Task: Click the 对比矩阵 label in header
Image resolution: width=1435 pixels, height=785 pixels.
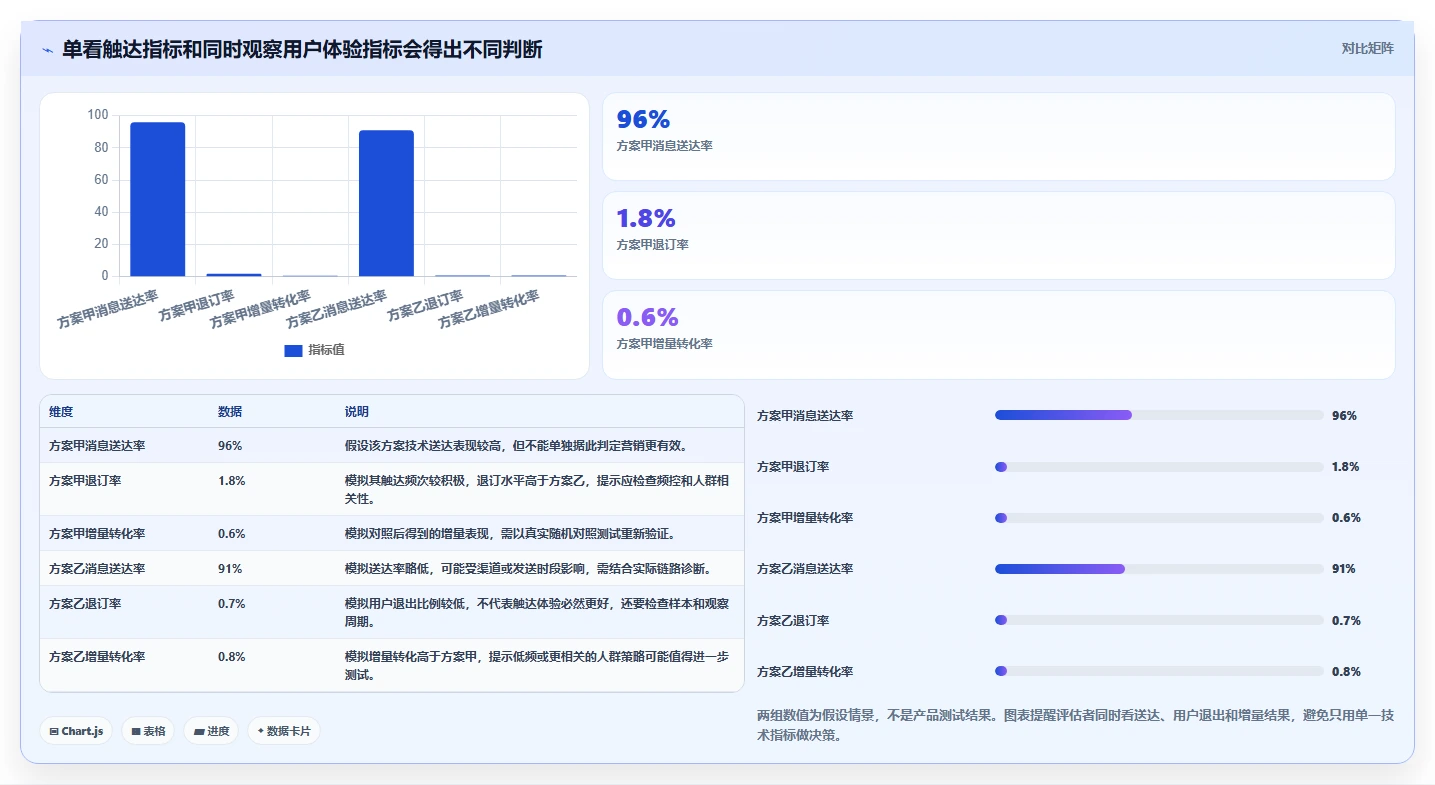Action: 1367,48
